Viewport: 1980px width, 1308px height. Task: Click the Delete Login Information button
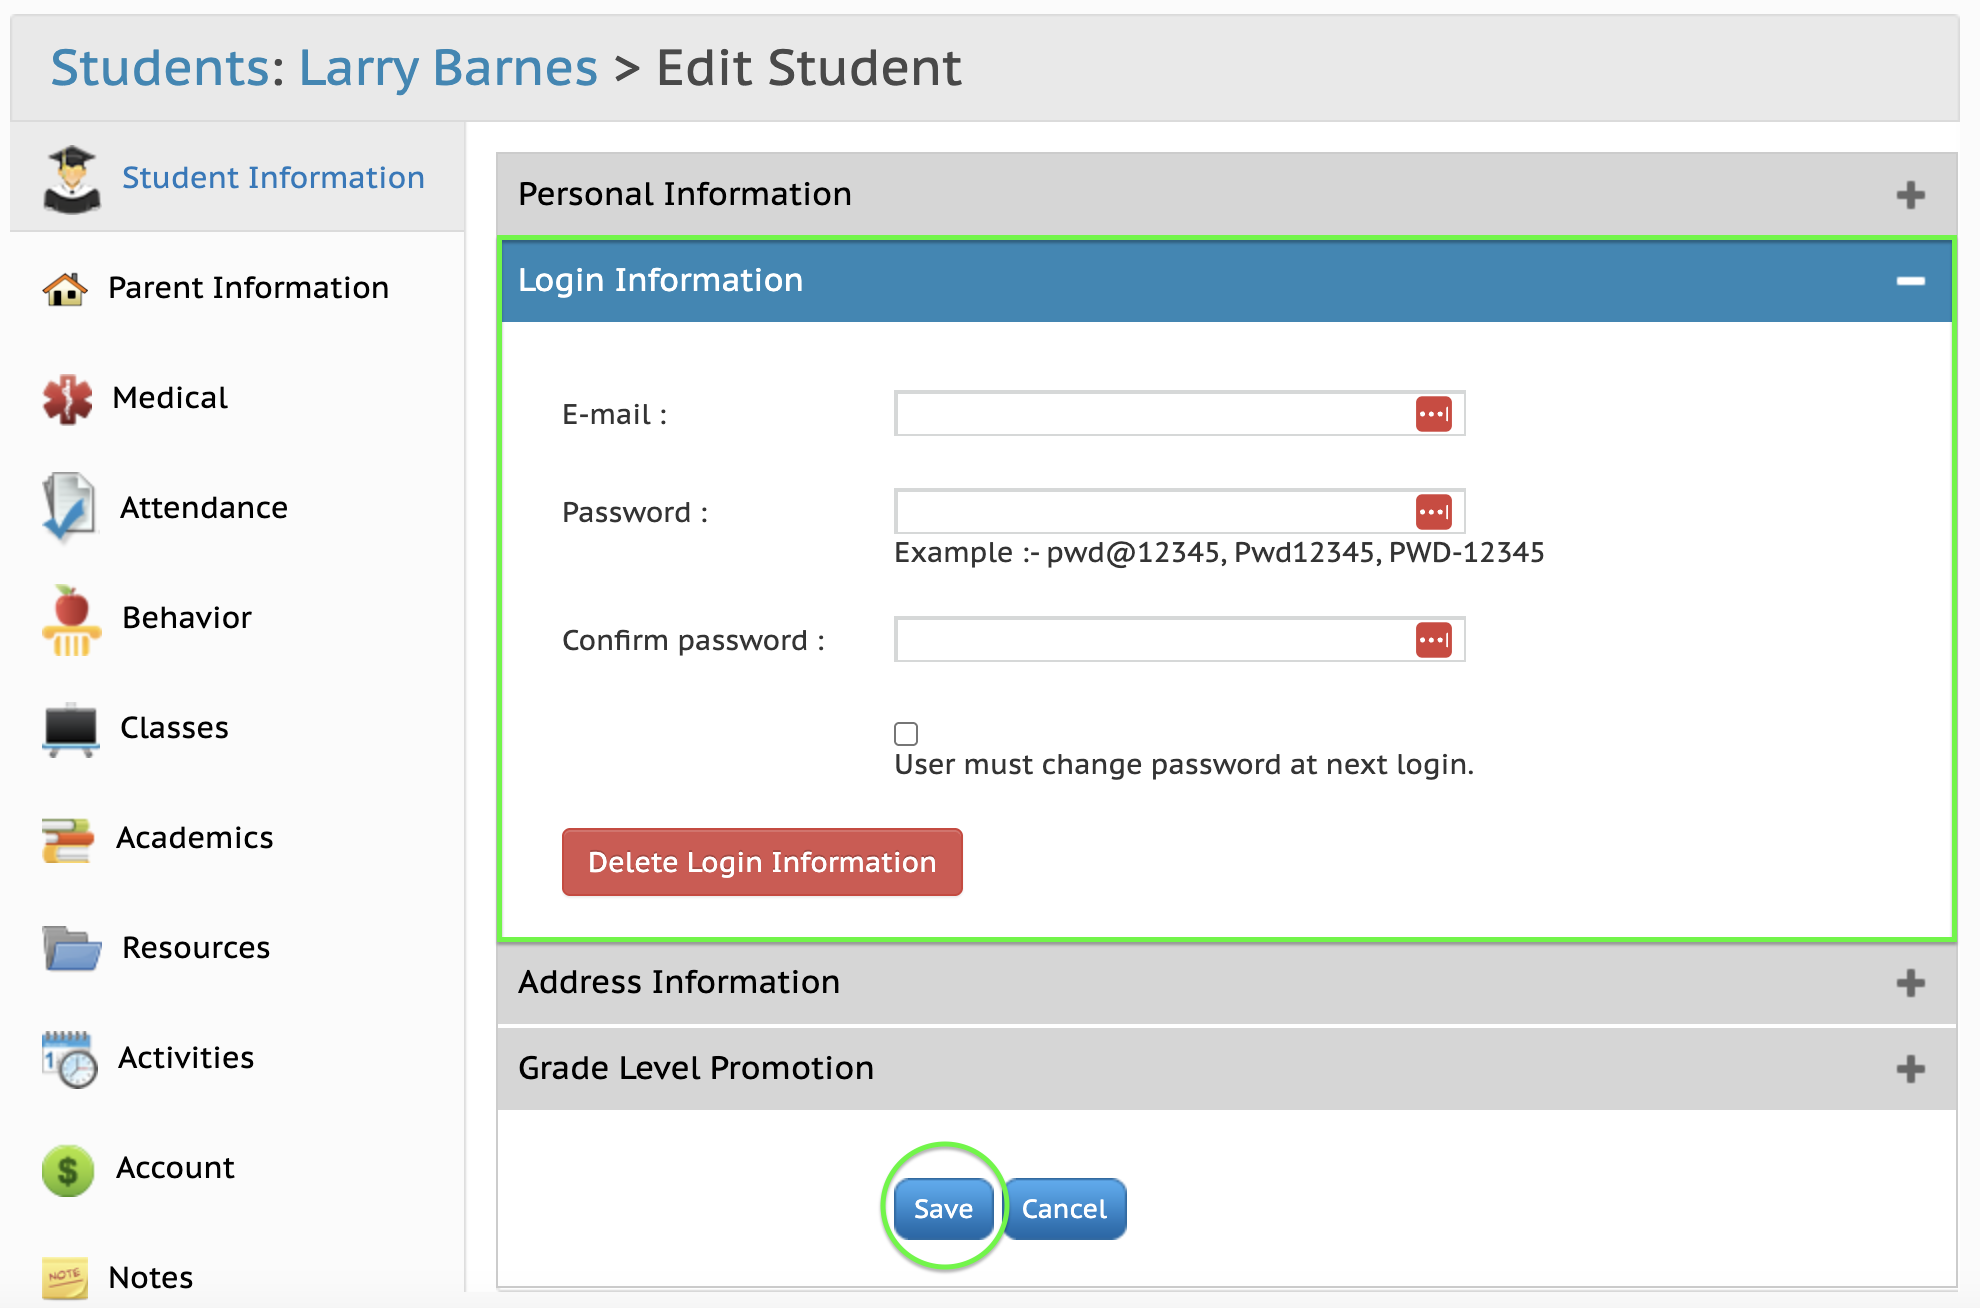coord(762,862)
